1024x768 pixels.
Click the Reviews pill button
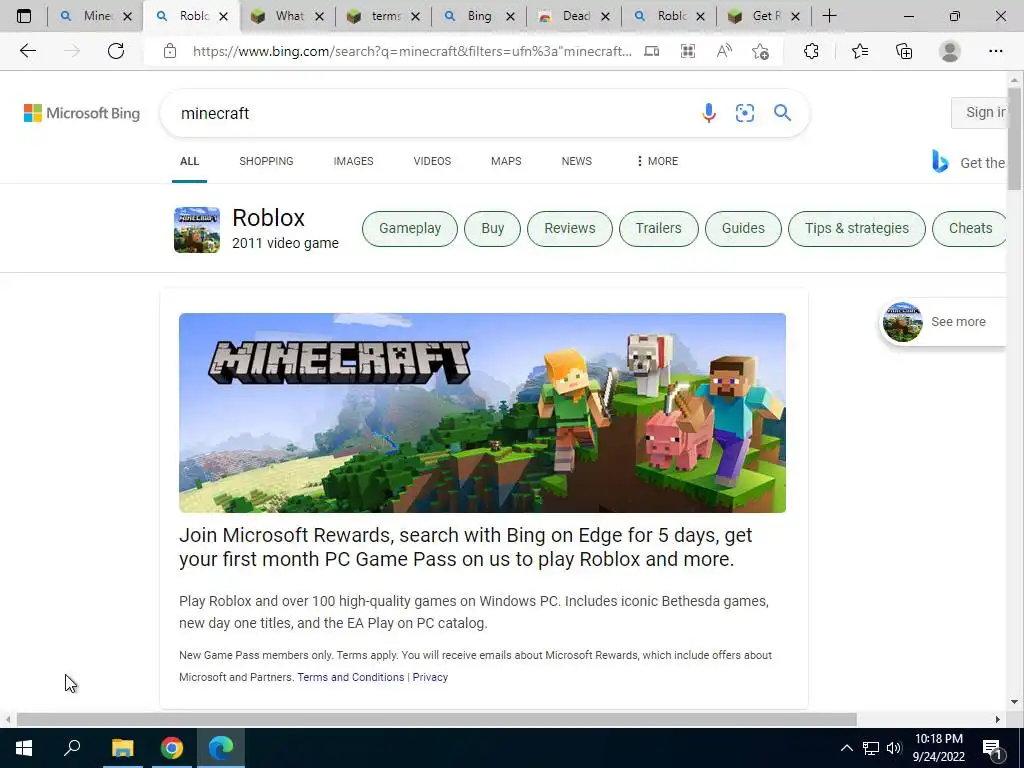[570, 229]
